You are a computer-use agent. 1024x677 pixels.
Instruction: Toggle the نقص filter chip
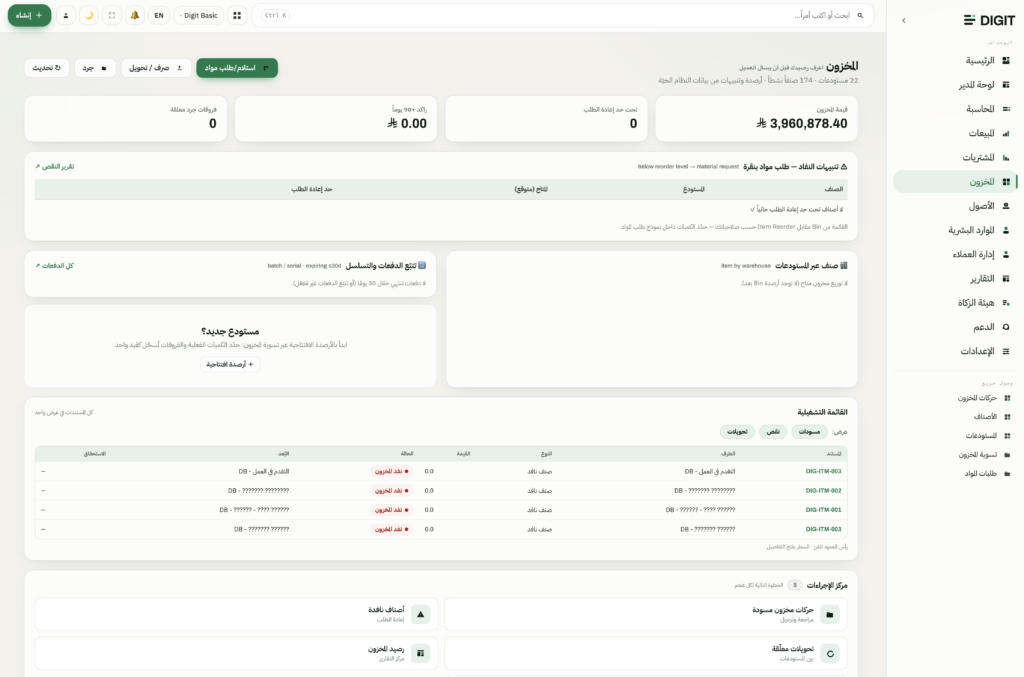[773, 432]
